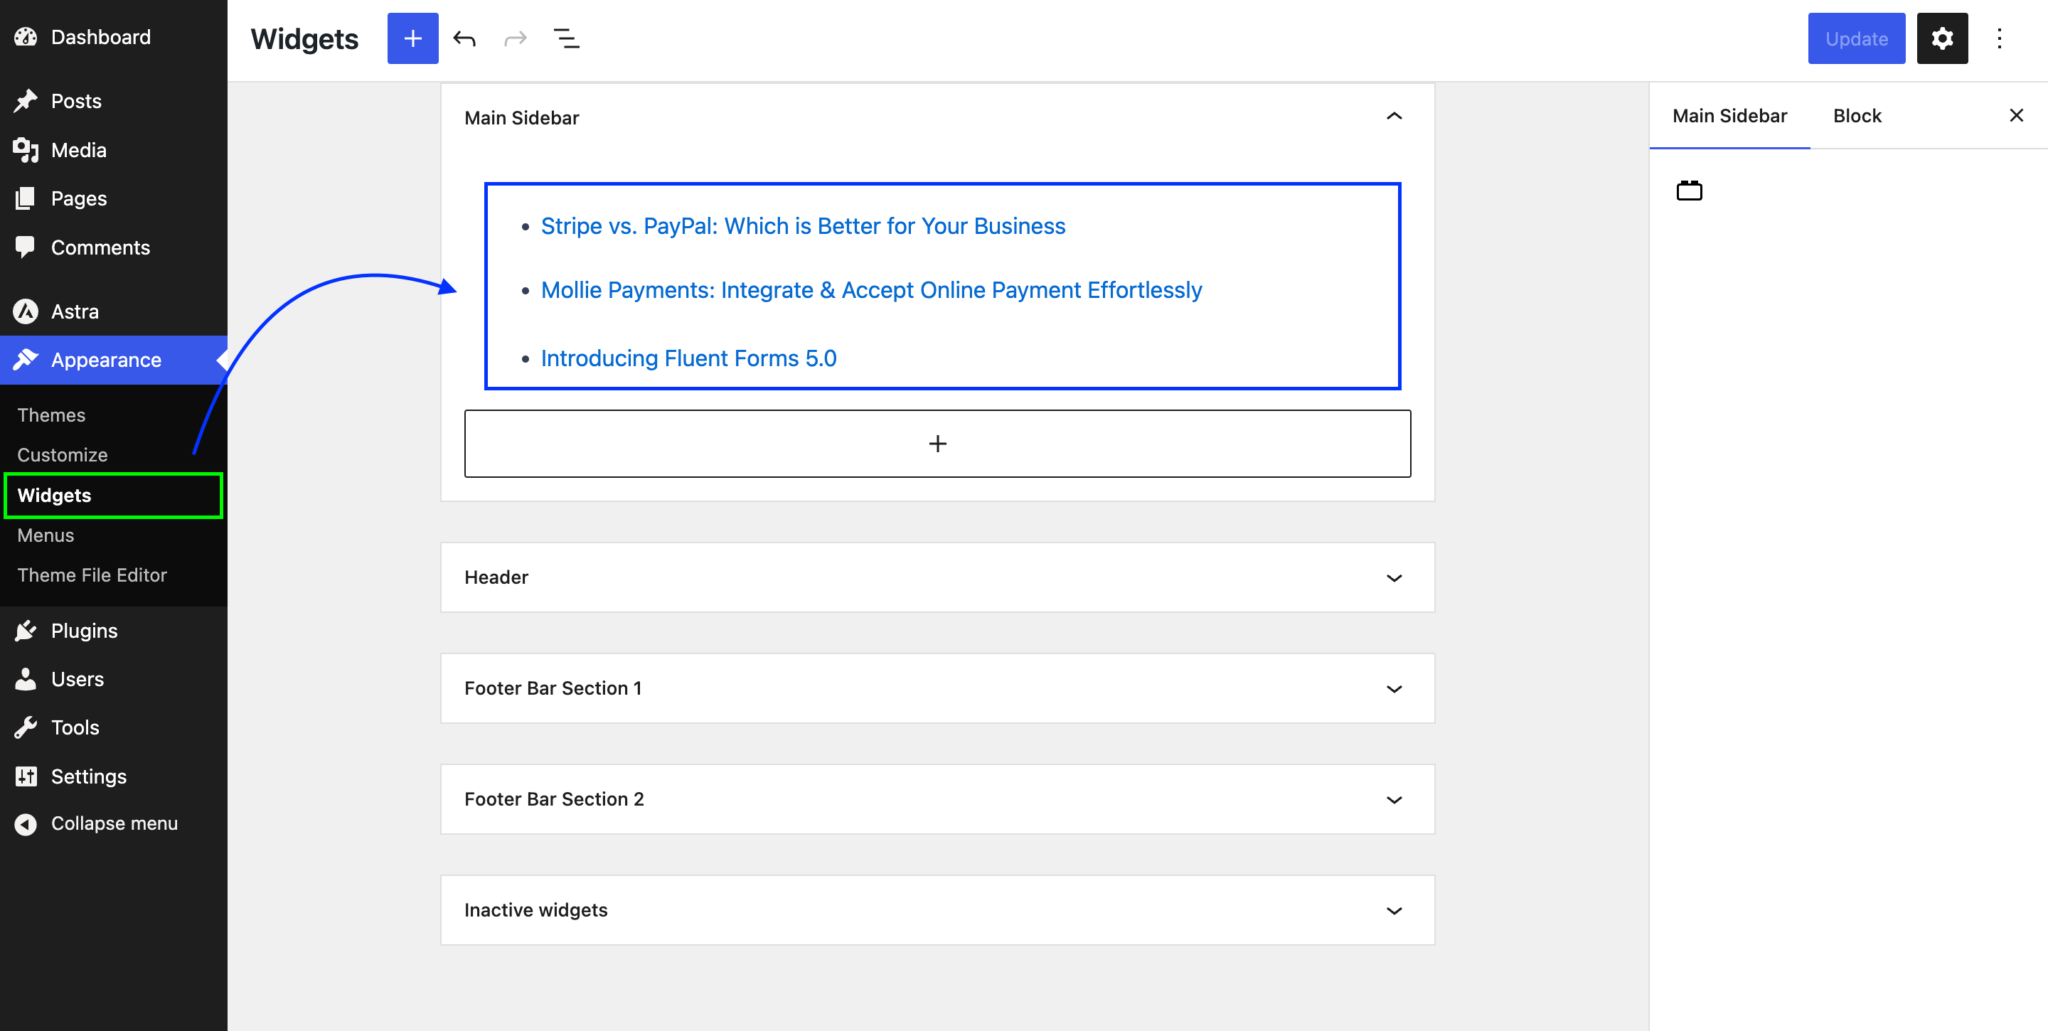Screen dimensions: 2048x1031
Task: Go to the Astra theme menu
Action: click(75, 312)
